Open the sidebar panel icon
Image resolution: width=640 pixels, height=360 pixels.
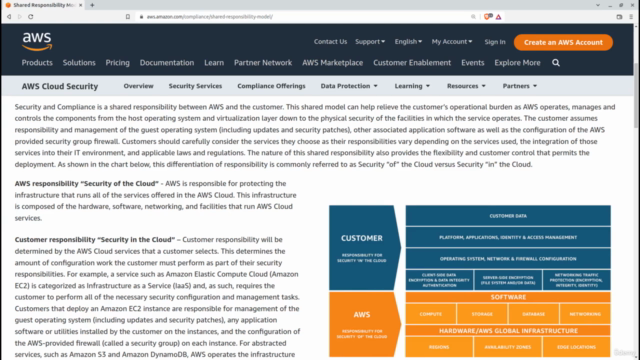point(619,17)
